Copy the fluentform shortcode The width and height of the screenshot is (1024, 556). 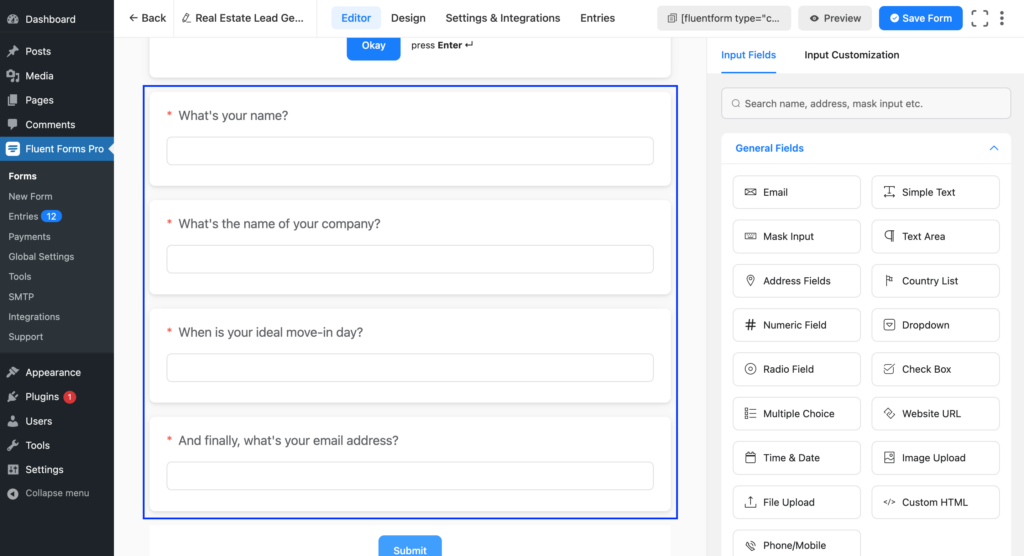[724, 18]
